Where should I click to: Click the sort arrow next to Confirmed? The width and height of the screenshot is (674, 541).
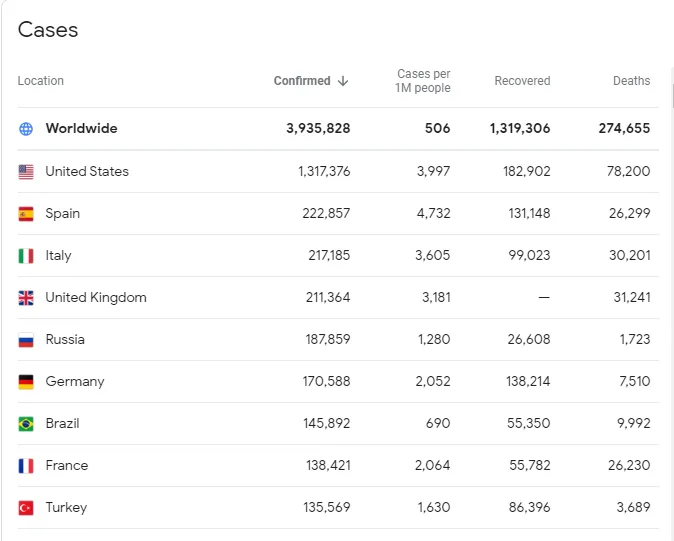tap(343, 81)
